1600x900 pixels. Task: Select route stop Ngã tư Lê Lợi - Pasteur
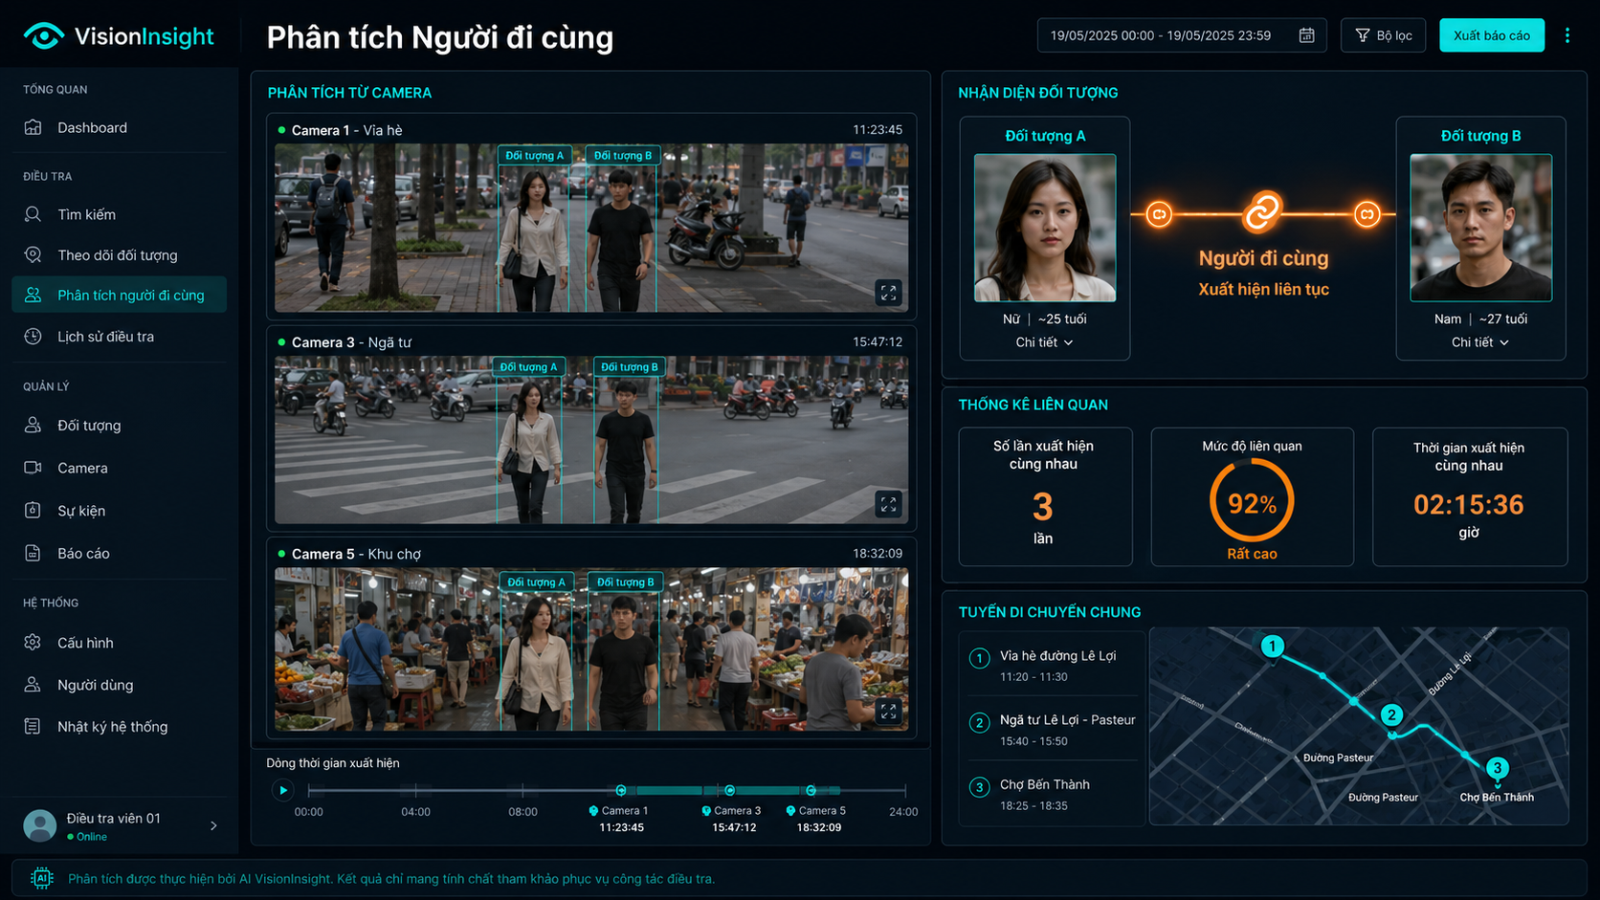pos(1051,729)
